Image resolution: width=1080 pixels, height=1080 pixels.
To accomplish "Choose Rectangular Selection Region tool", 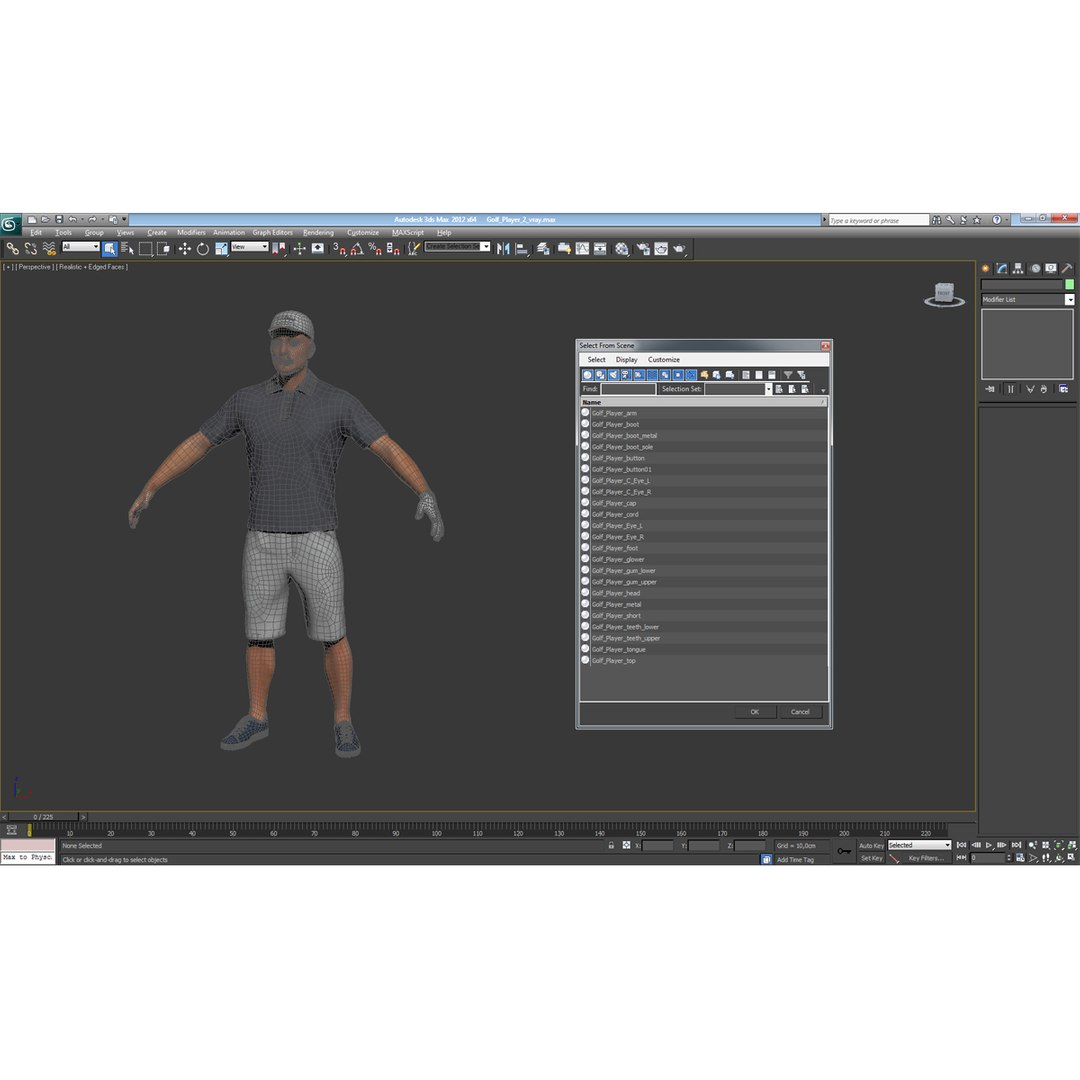I will pos(145,249).
